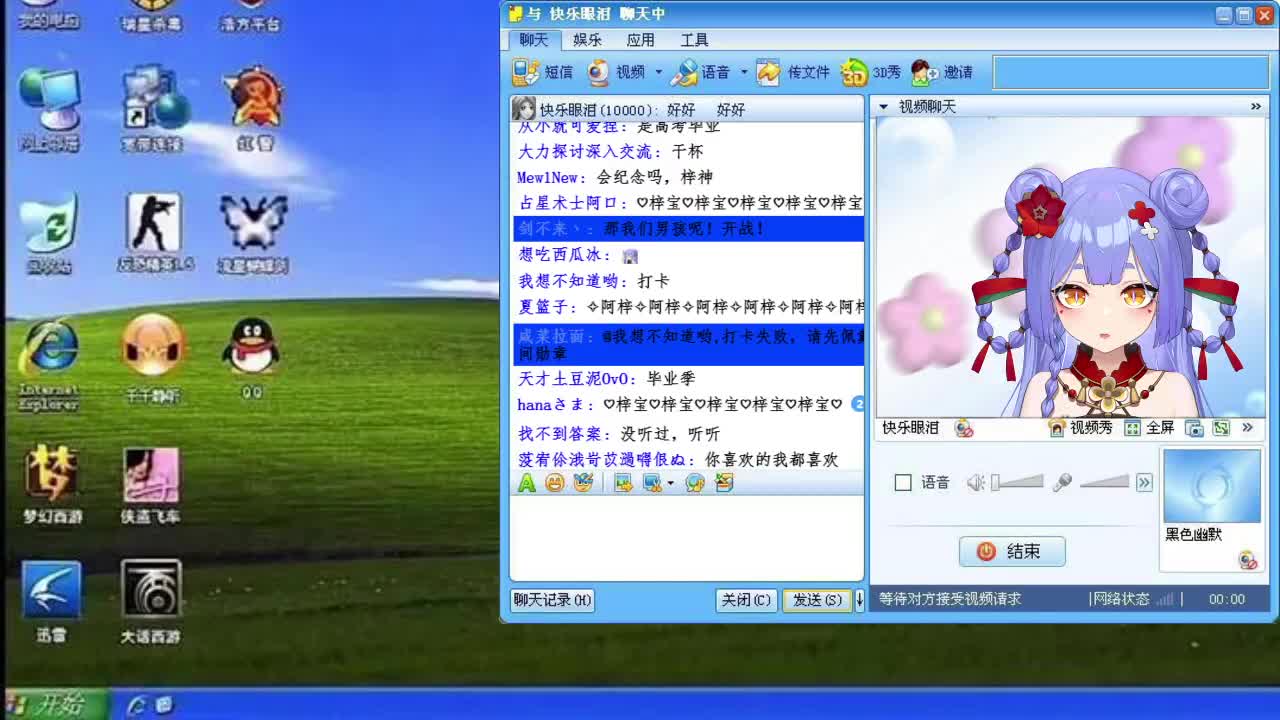Open the butterfly sword game icon
This screenshot has height=720, width=1280.
(254, 233)
